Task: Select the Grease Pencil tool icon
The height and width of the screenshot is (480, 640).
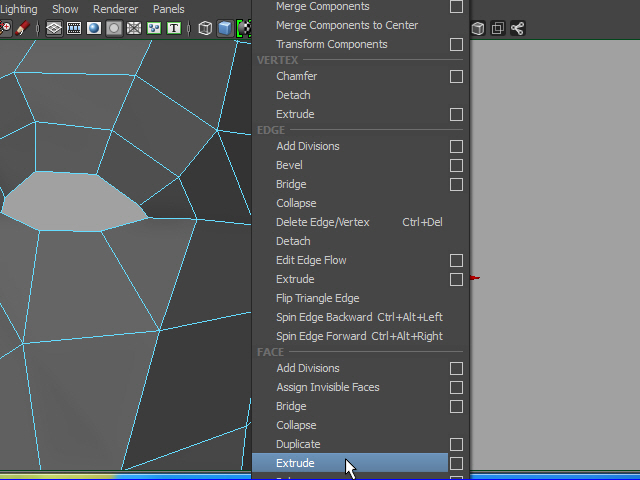Action: coord(22,28)
